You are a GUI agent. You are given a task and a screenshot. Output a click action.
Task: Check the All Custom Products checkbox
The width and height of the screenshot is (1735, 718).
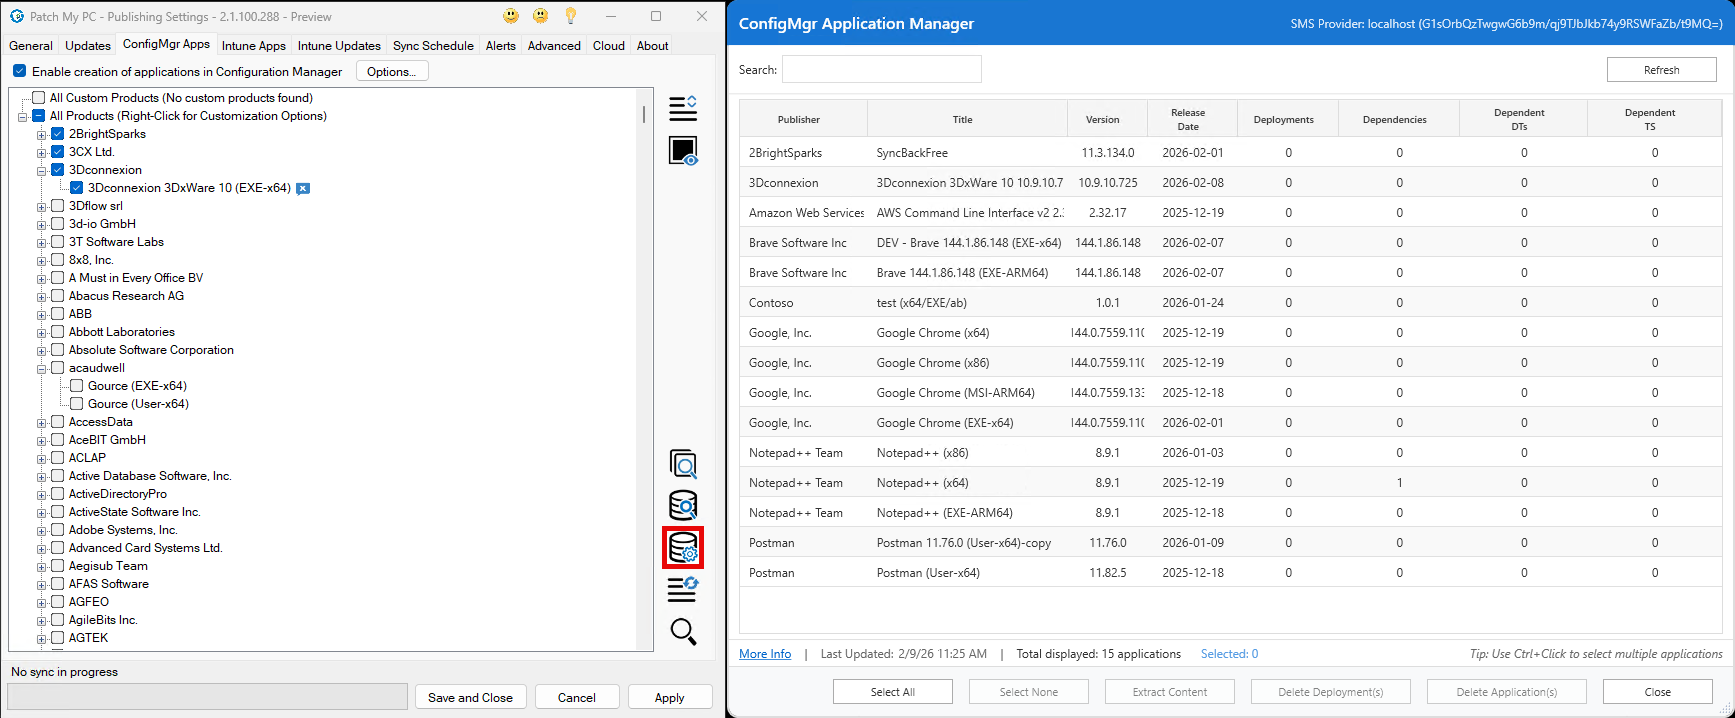38,97
